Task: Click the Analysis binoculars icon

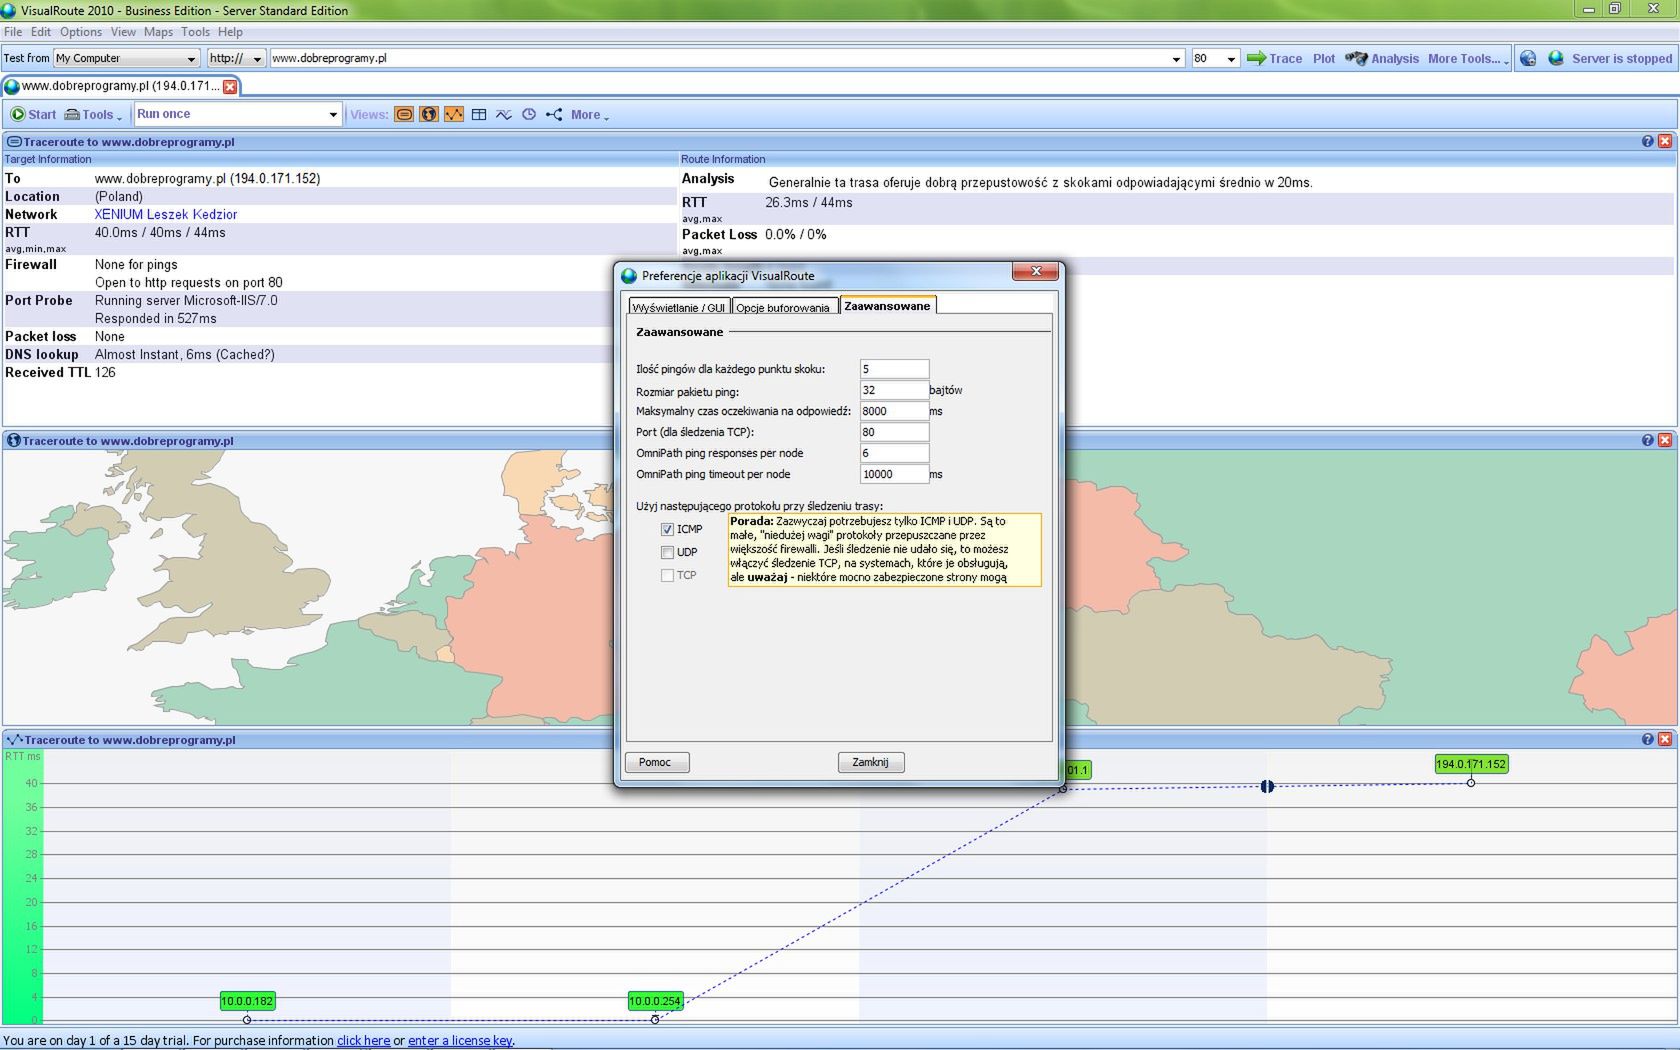Action: point(1356,58)
